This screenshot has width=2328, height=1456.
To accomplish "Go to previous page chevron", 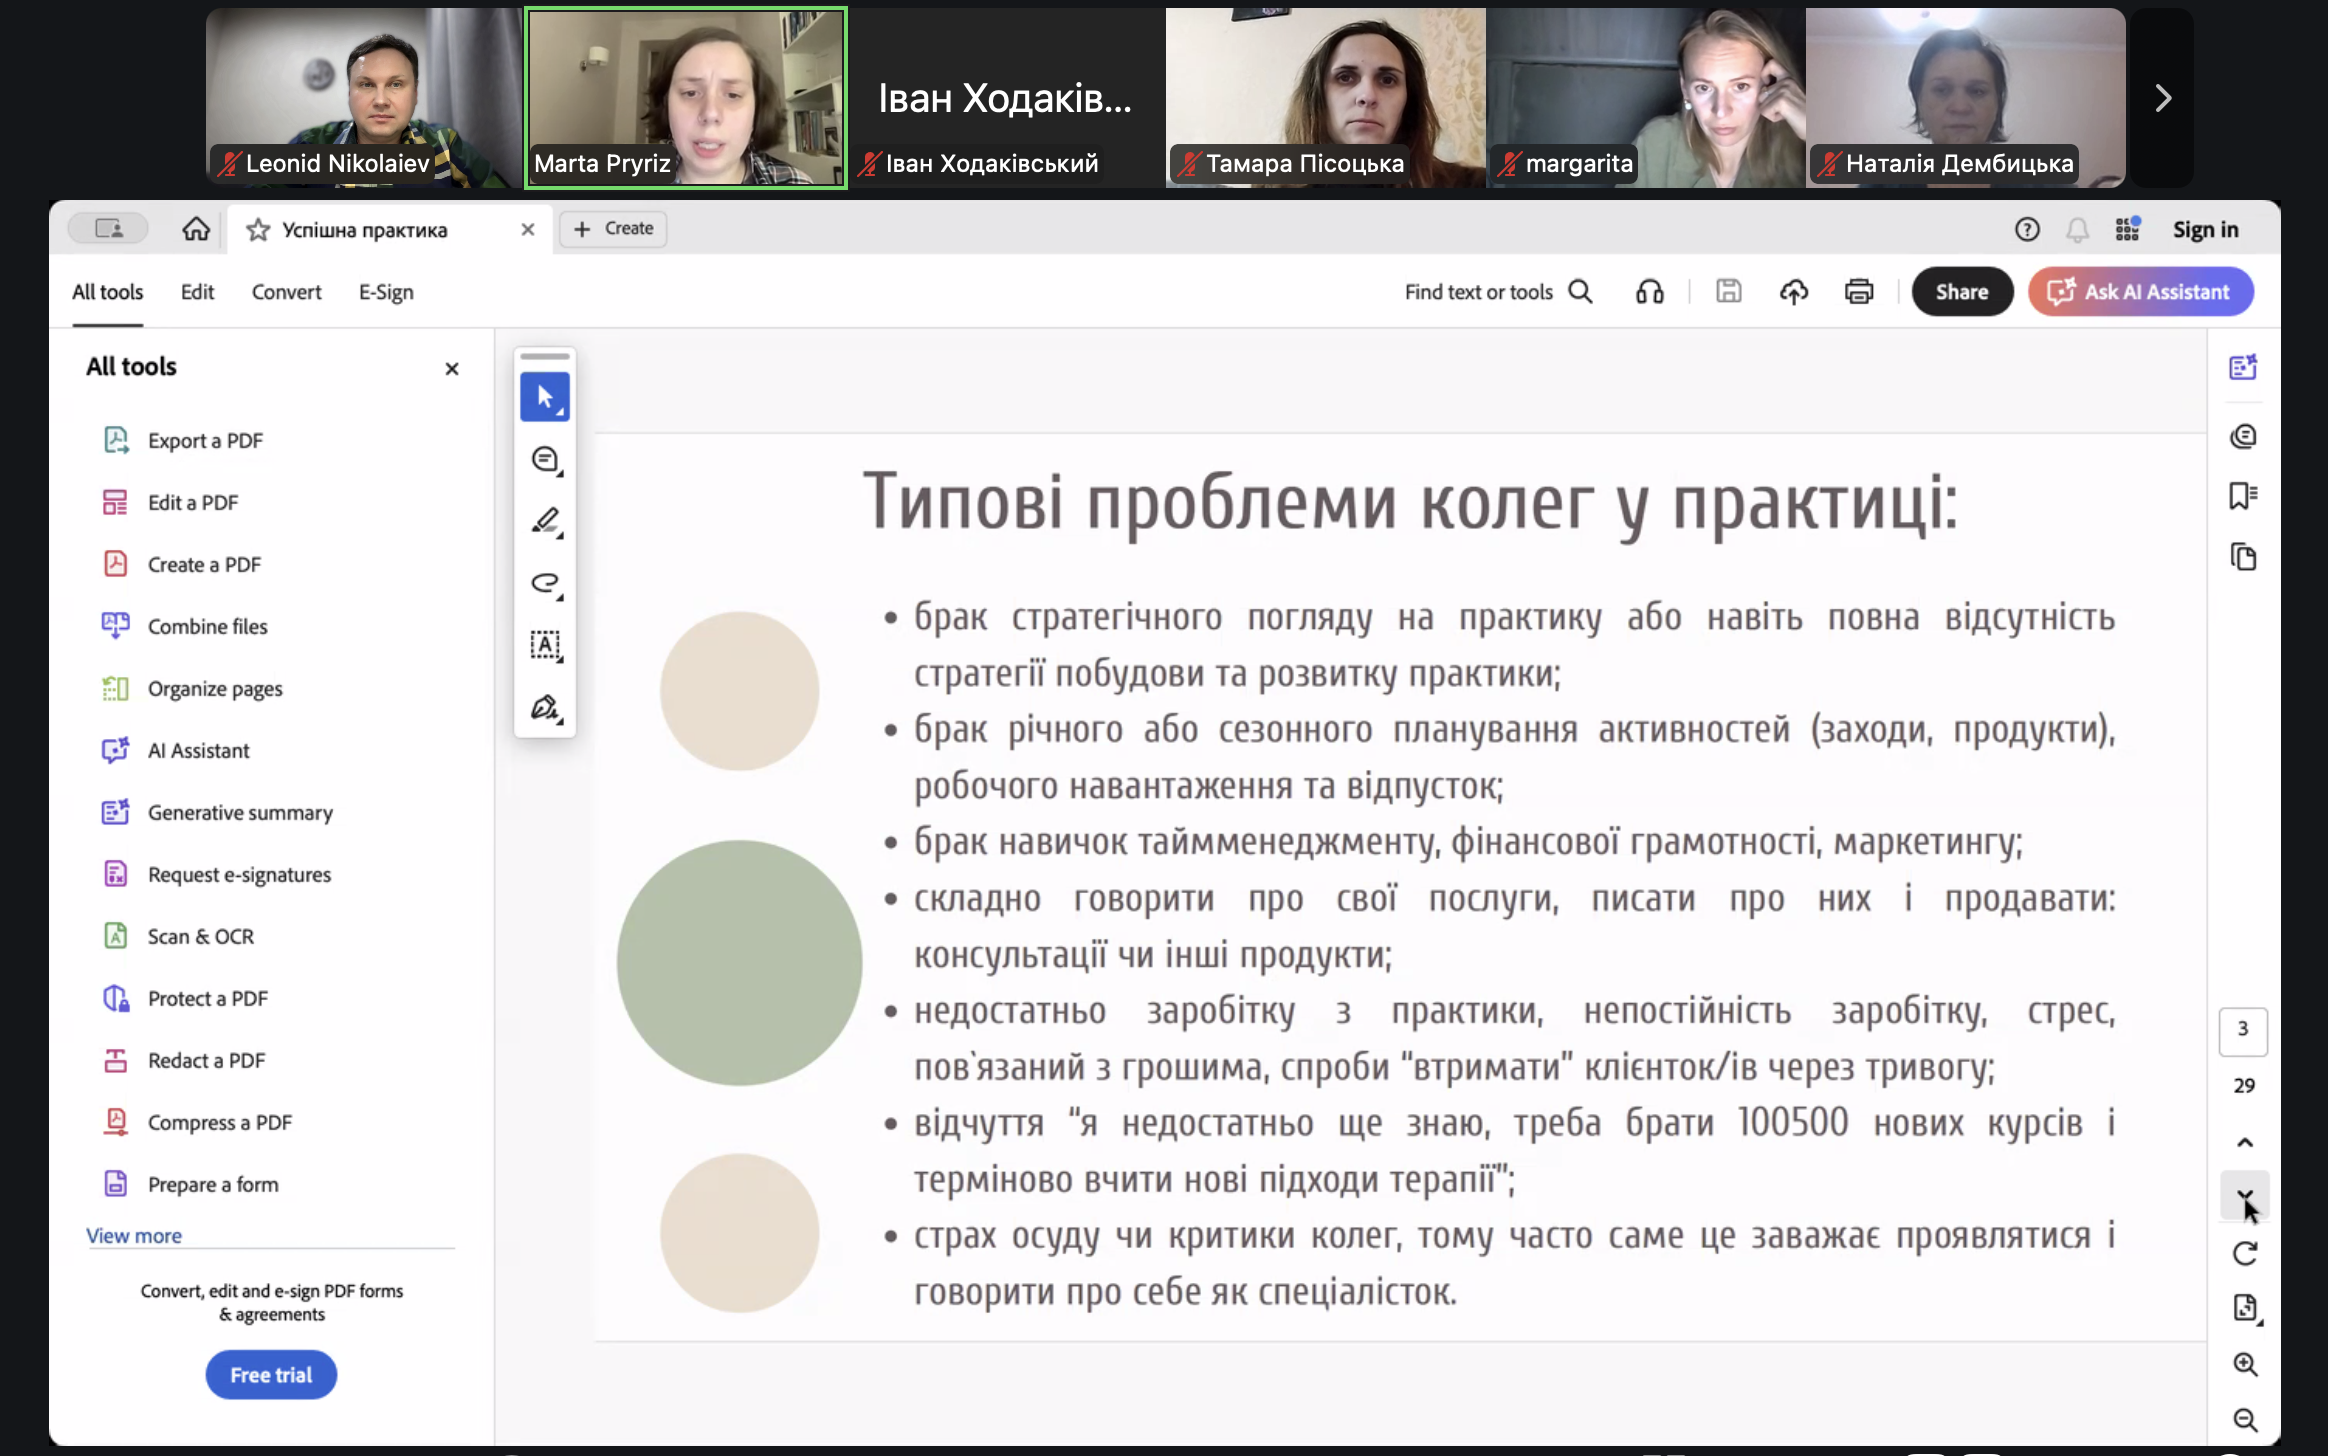I will (x=2244, y=1142).
